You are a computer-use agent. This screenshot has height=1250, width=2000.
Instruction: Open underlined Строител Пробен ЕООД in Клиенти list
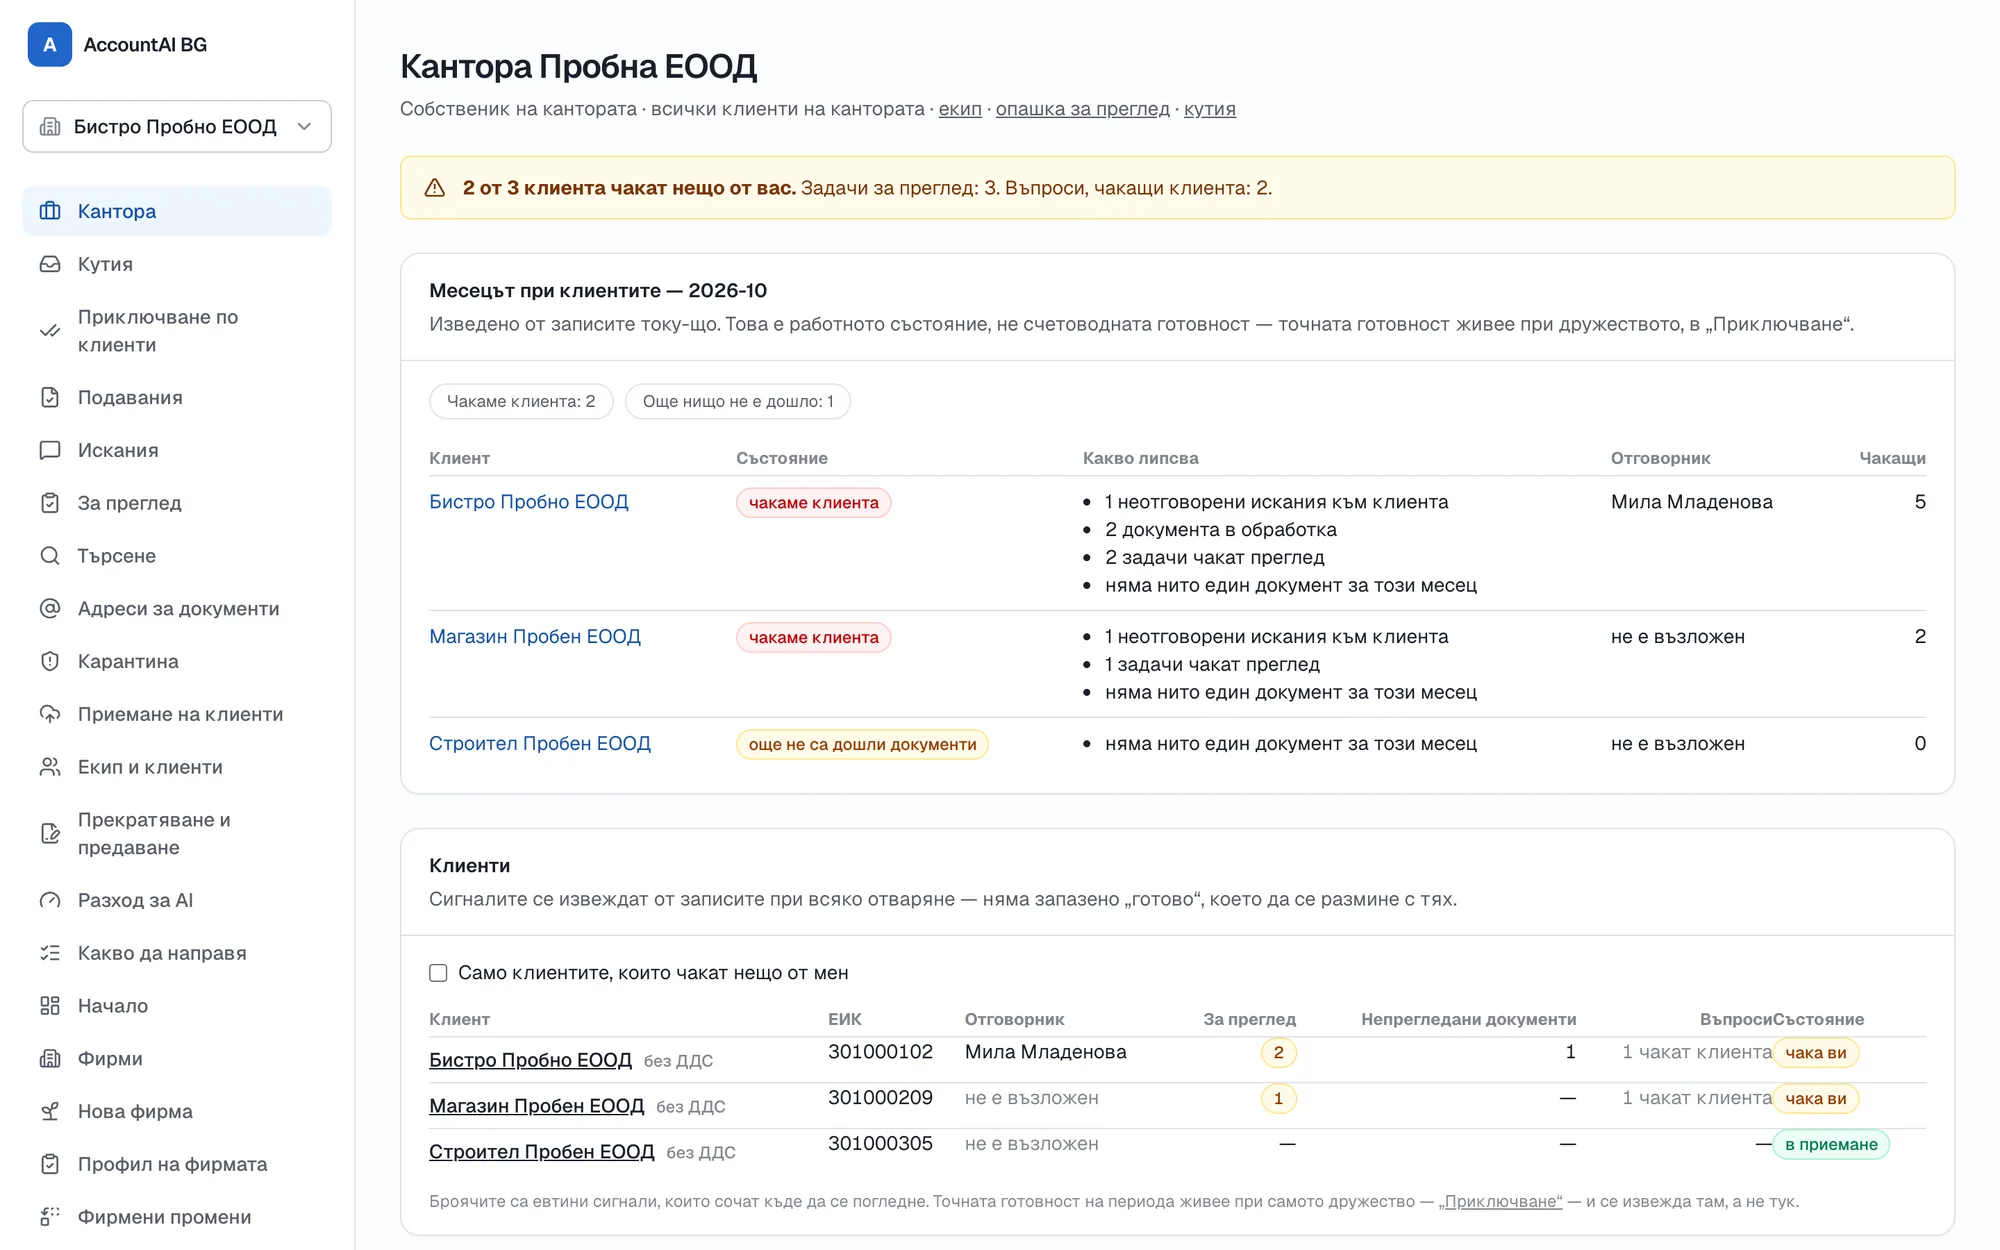pyautogui.click(x=541, y=1152)
